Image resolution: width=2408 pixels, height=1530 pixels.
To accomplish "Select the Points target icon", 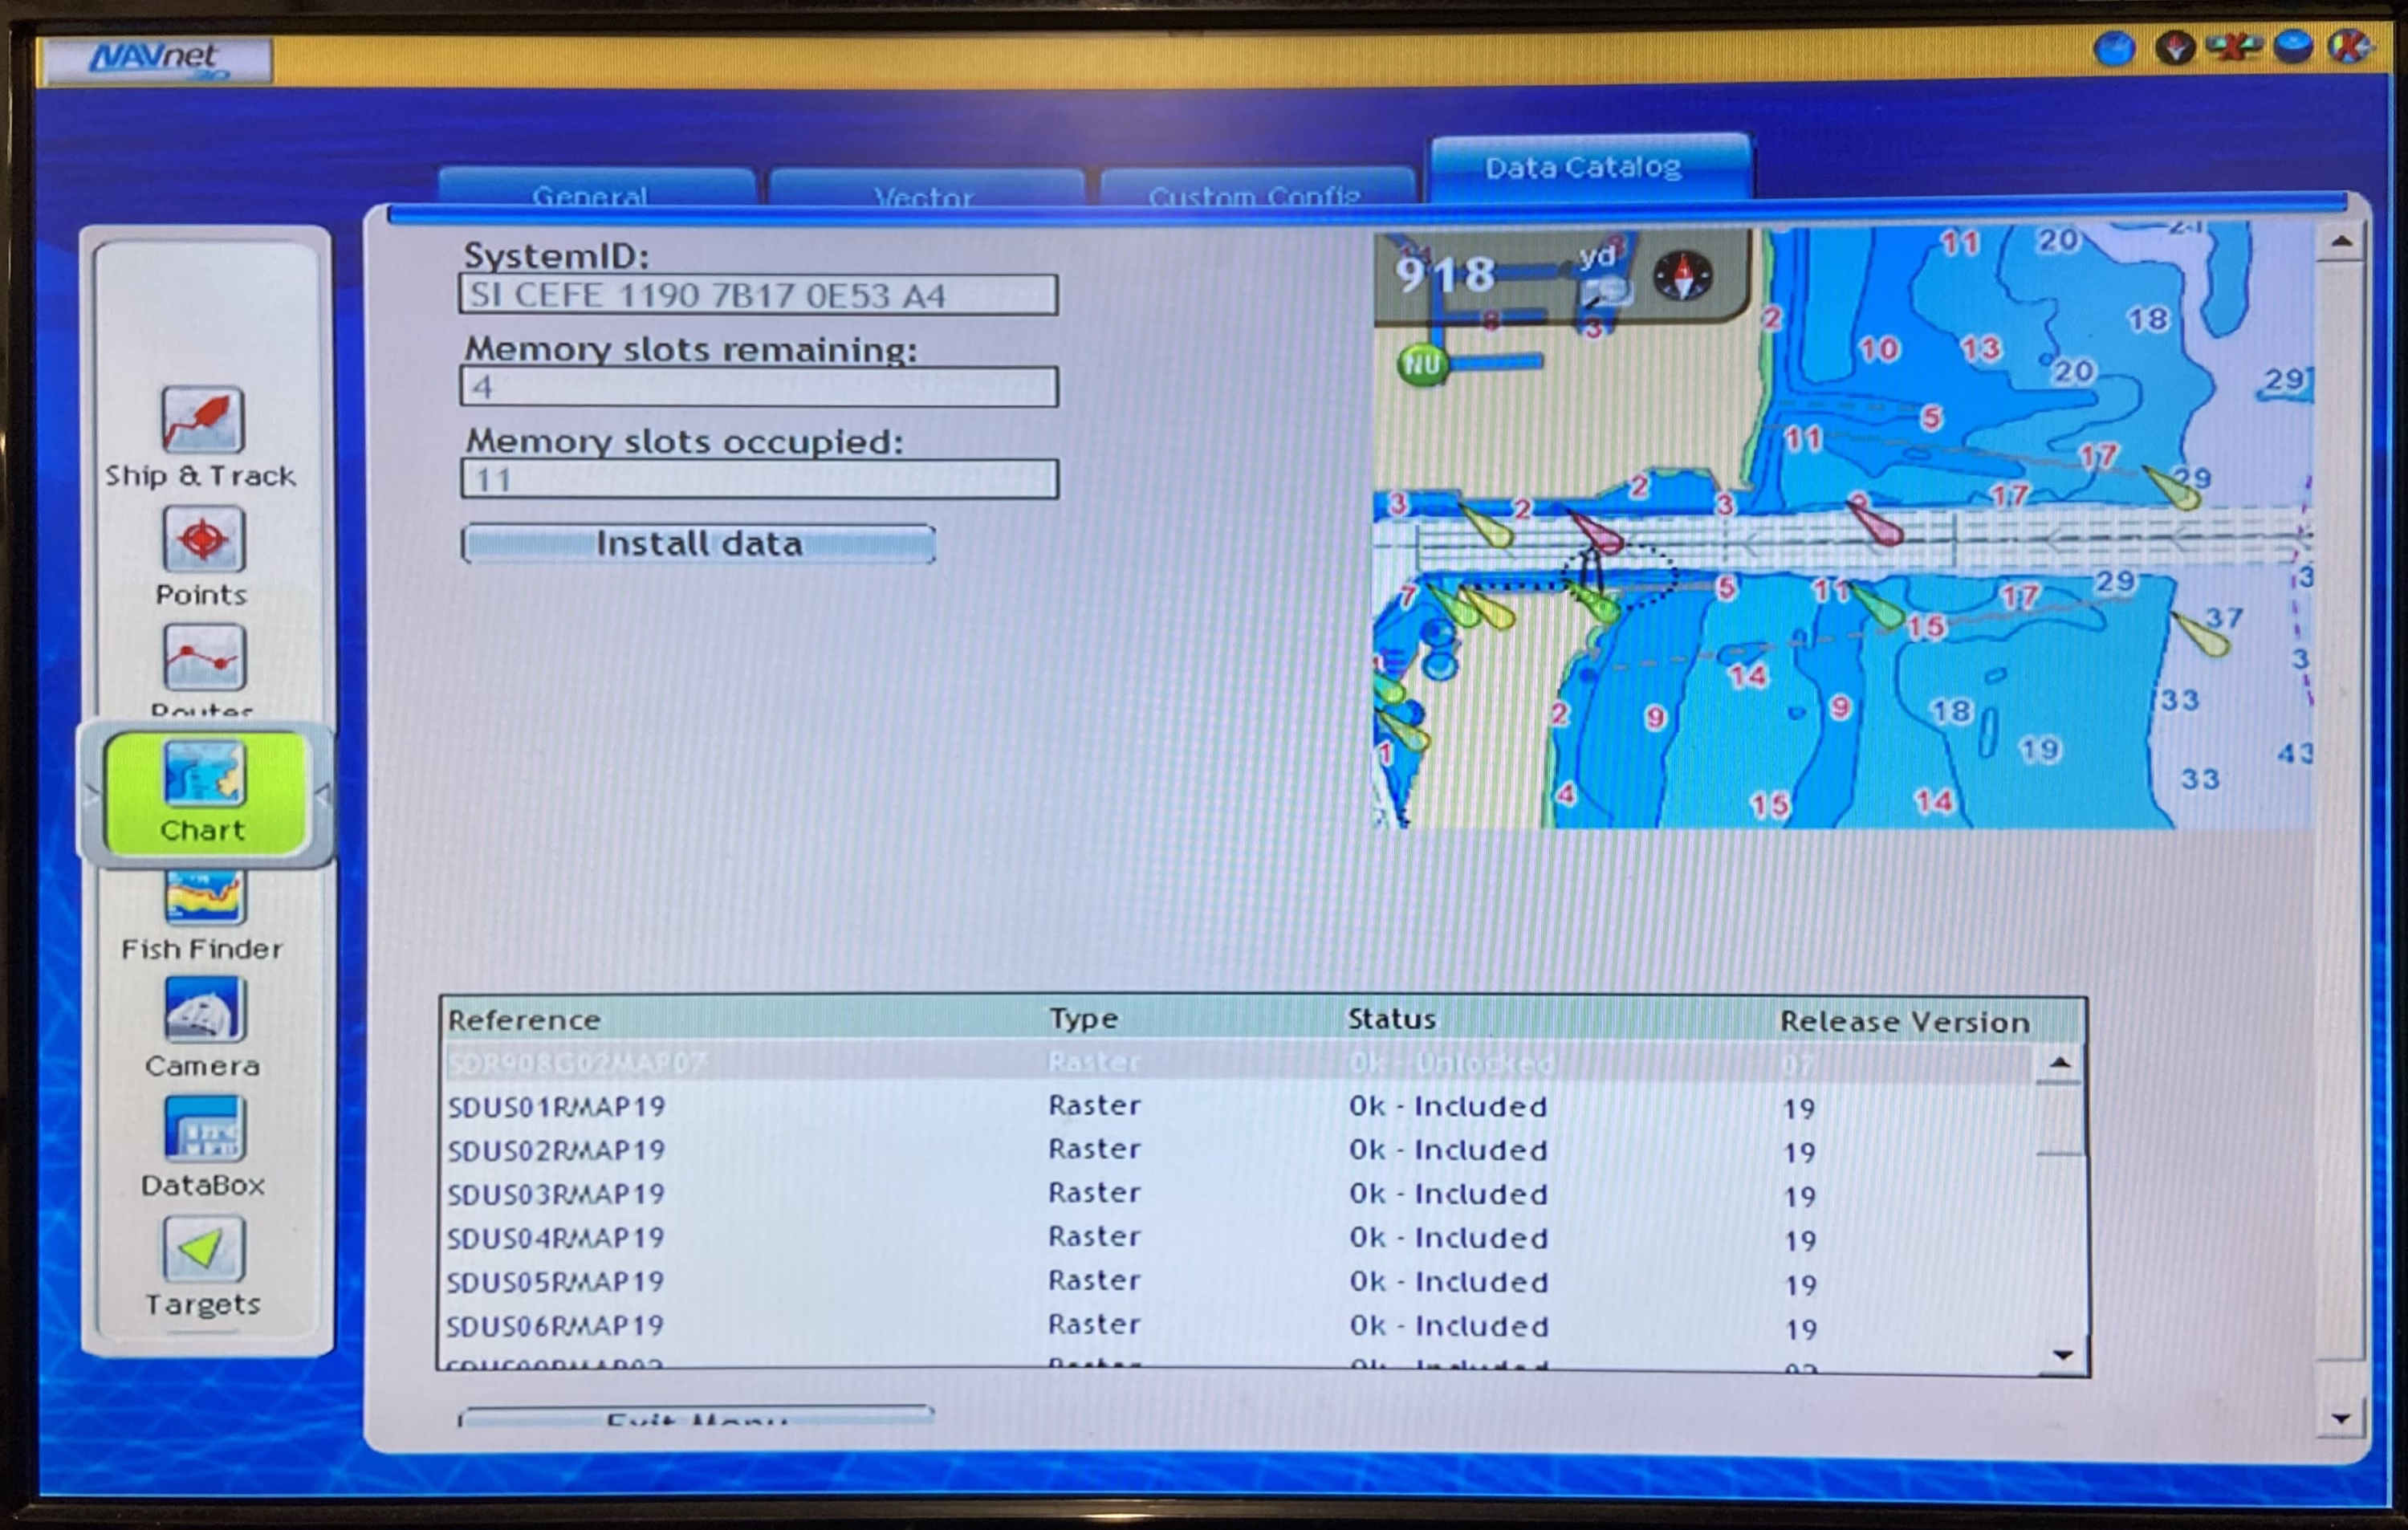I will tap(202, 540).
